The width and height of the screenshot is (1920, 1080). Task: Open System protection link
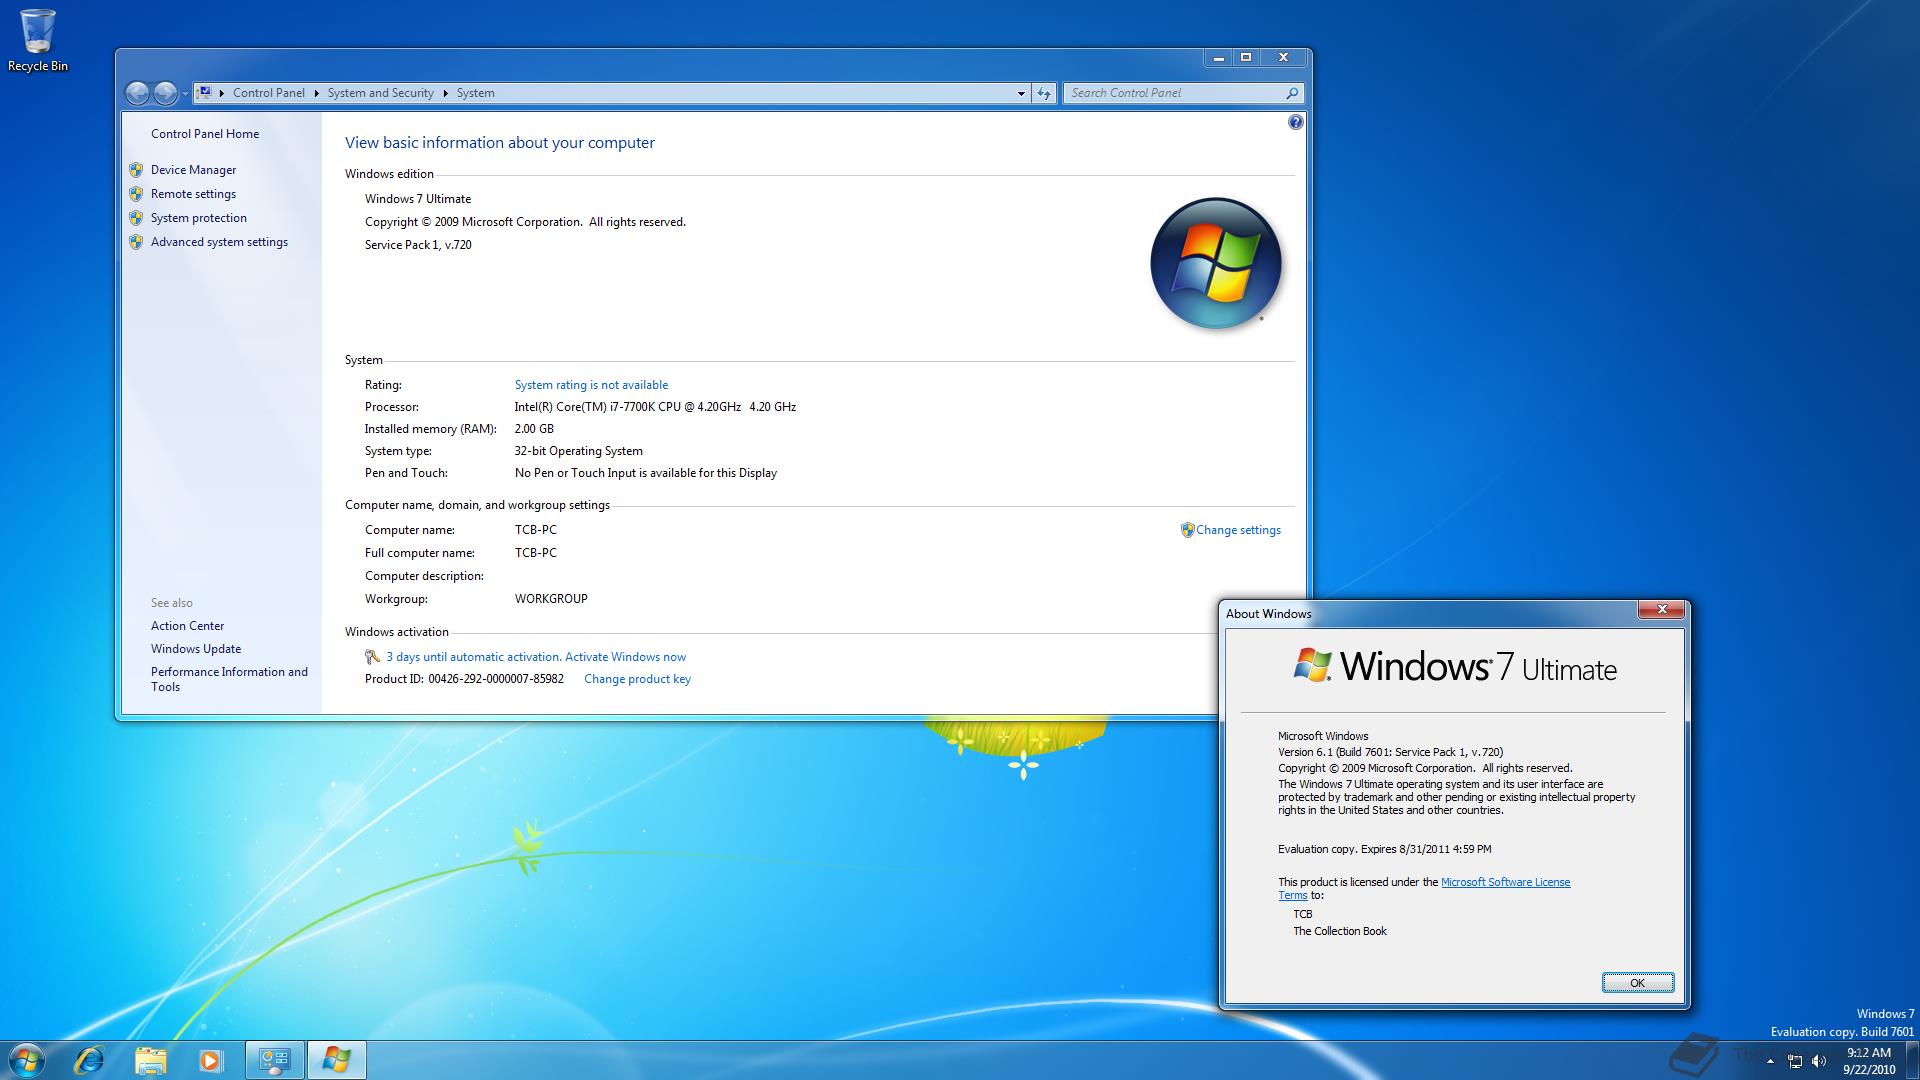tap(198, 218)
